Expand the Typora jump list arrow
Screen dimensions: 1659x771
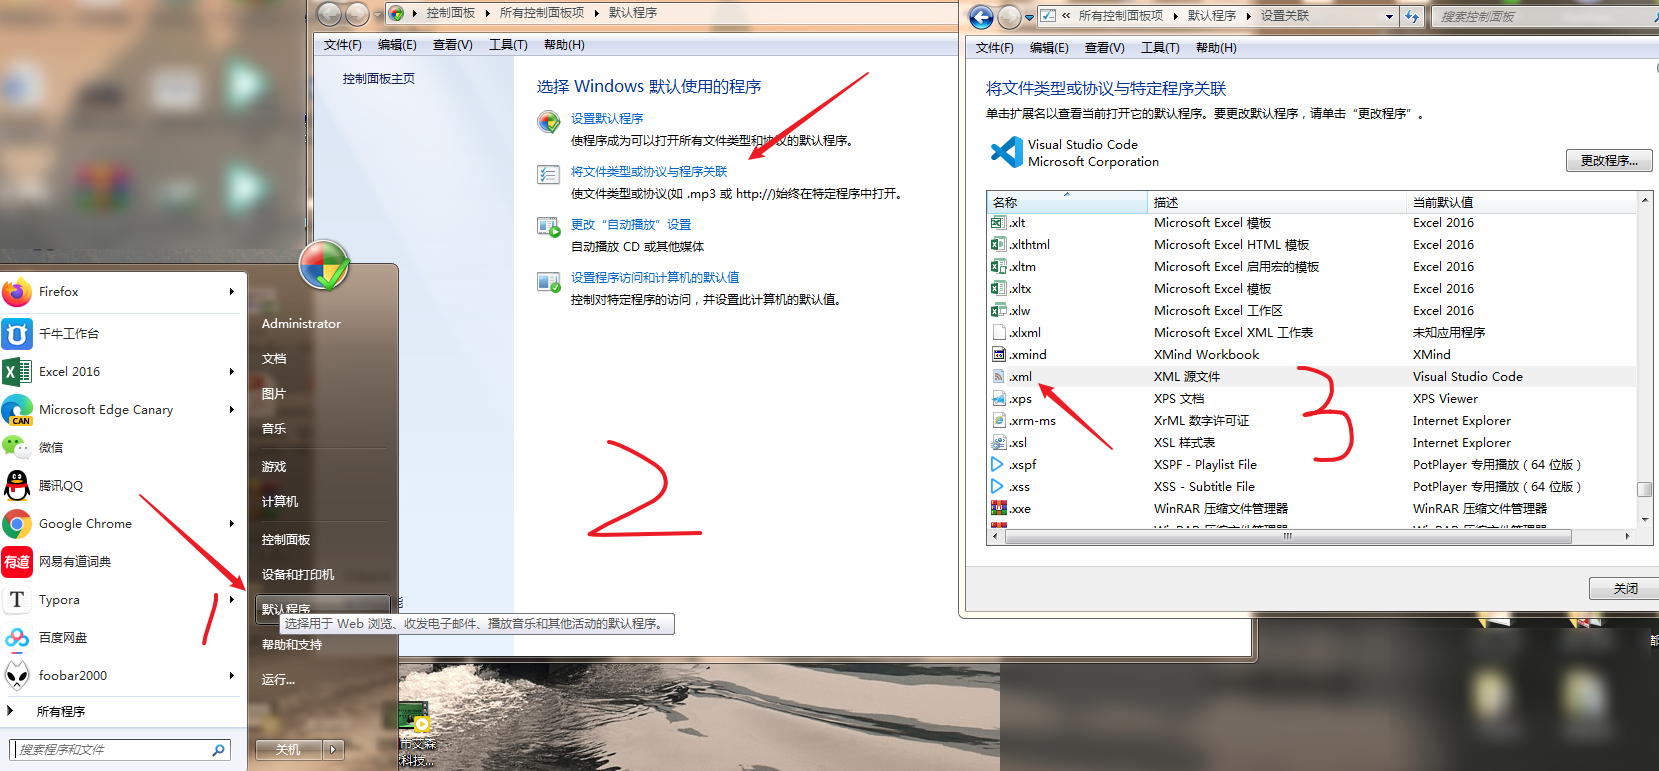(231, 600)
